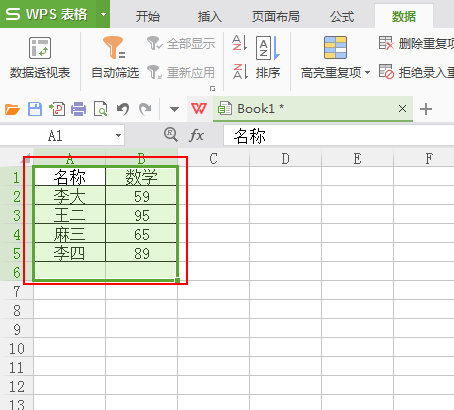This screenshot has width=454, height=410.
Task: Switch to the 公式 (Formulas) ribbon tab
Action: point(342,16)
